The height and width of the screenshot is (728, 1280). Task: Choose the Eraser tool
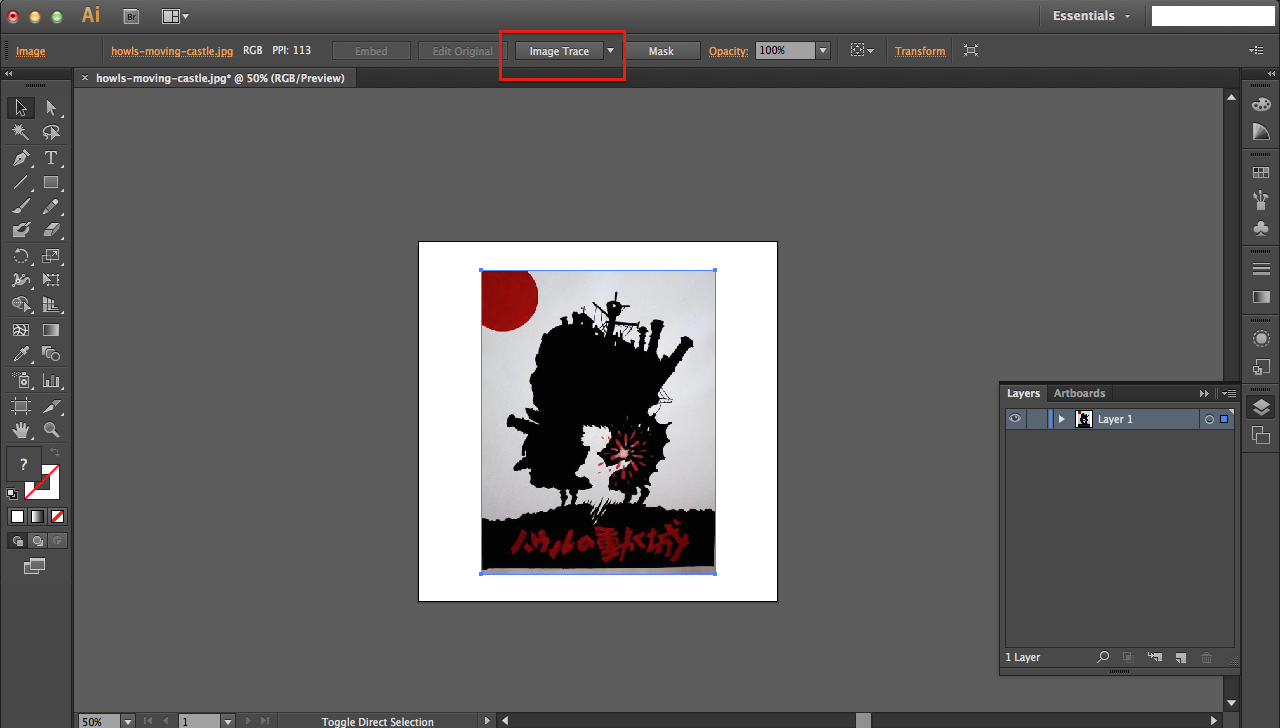point(51,231)
